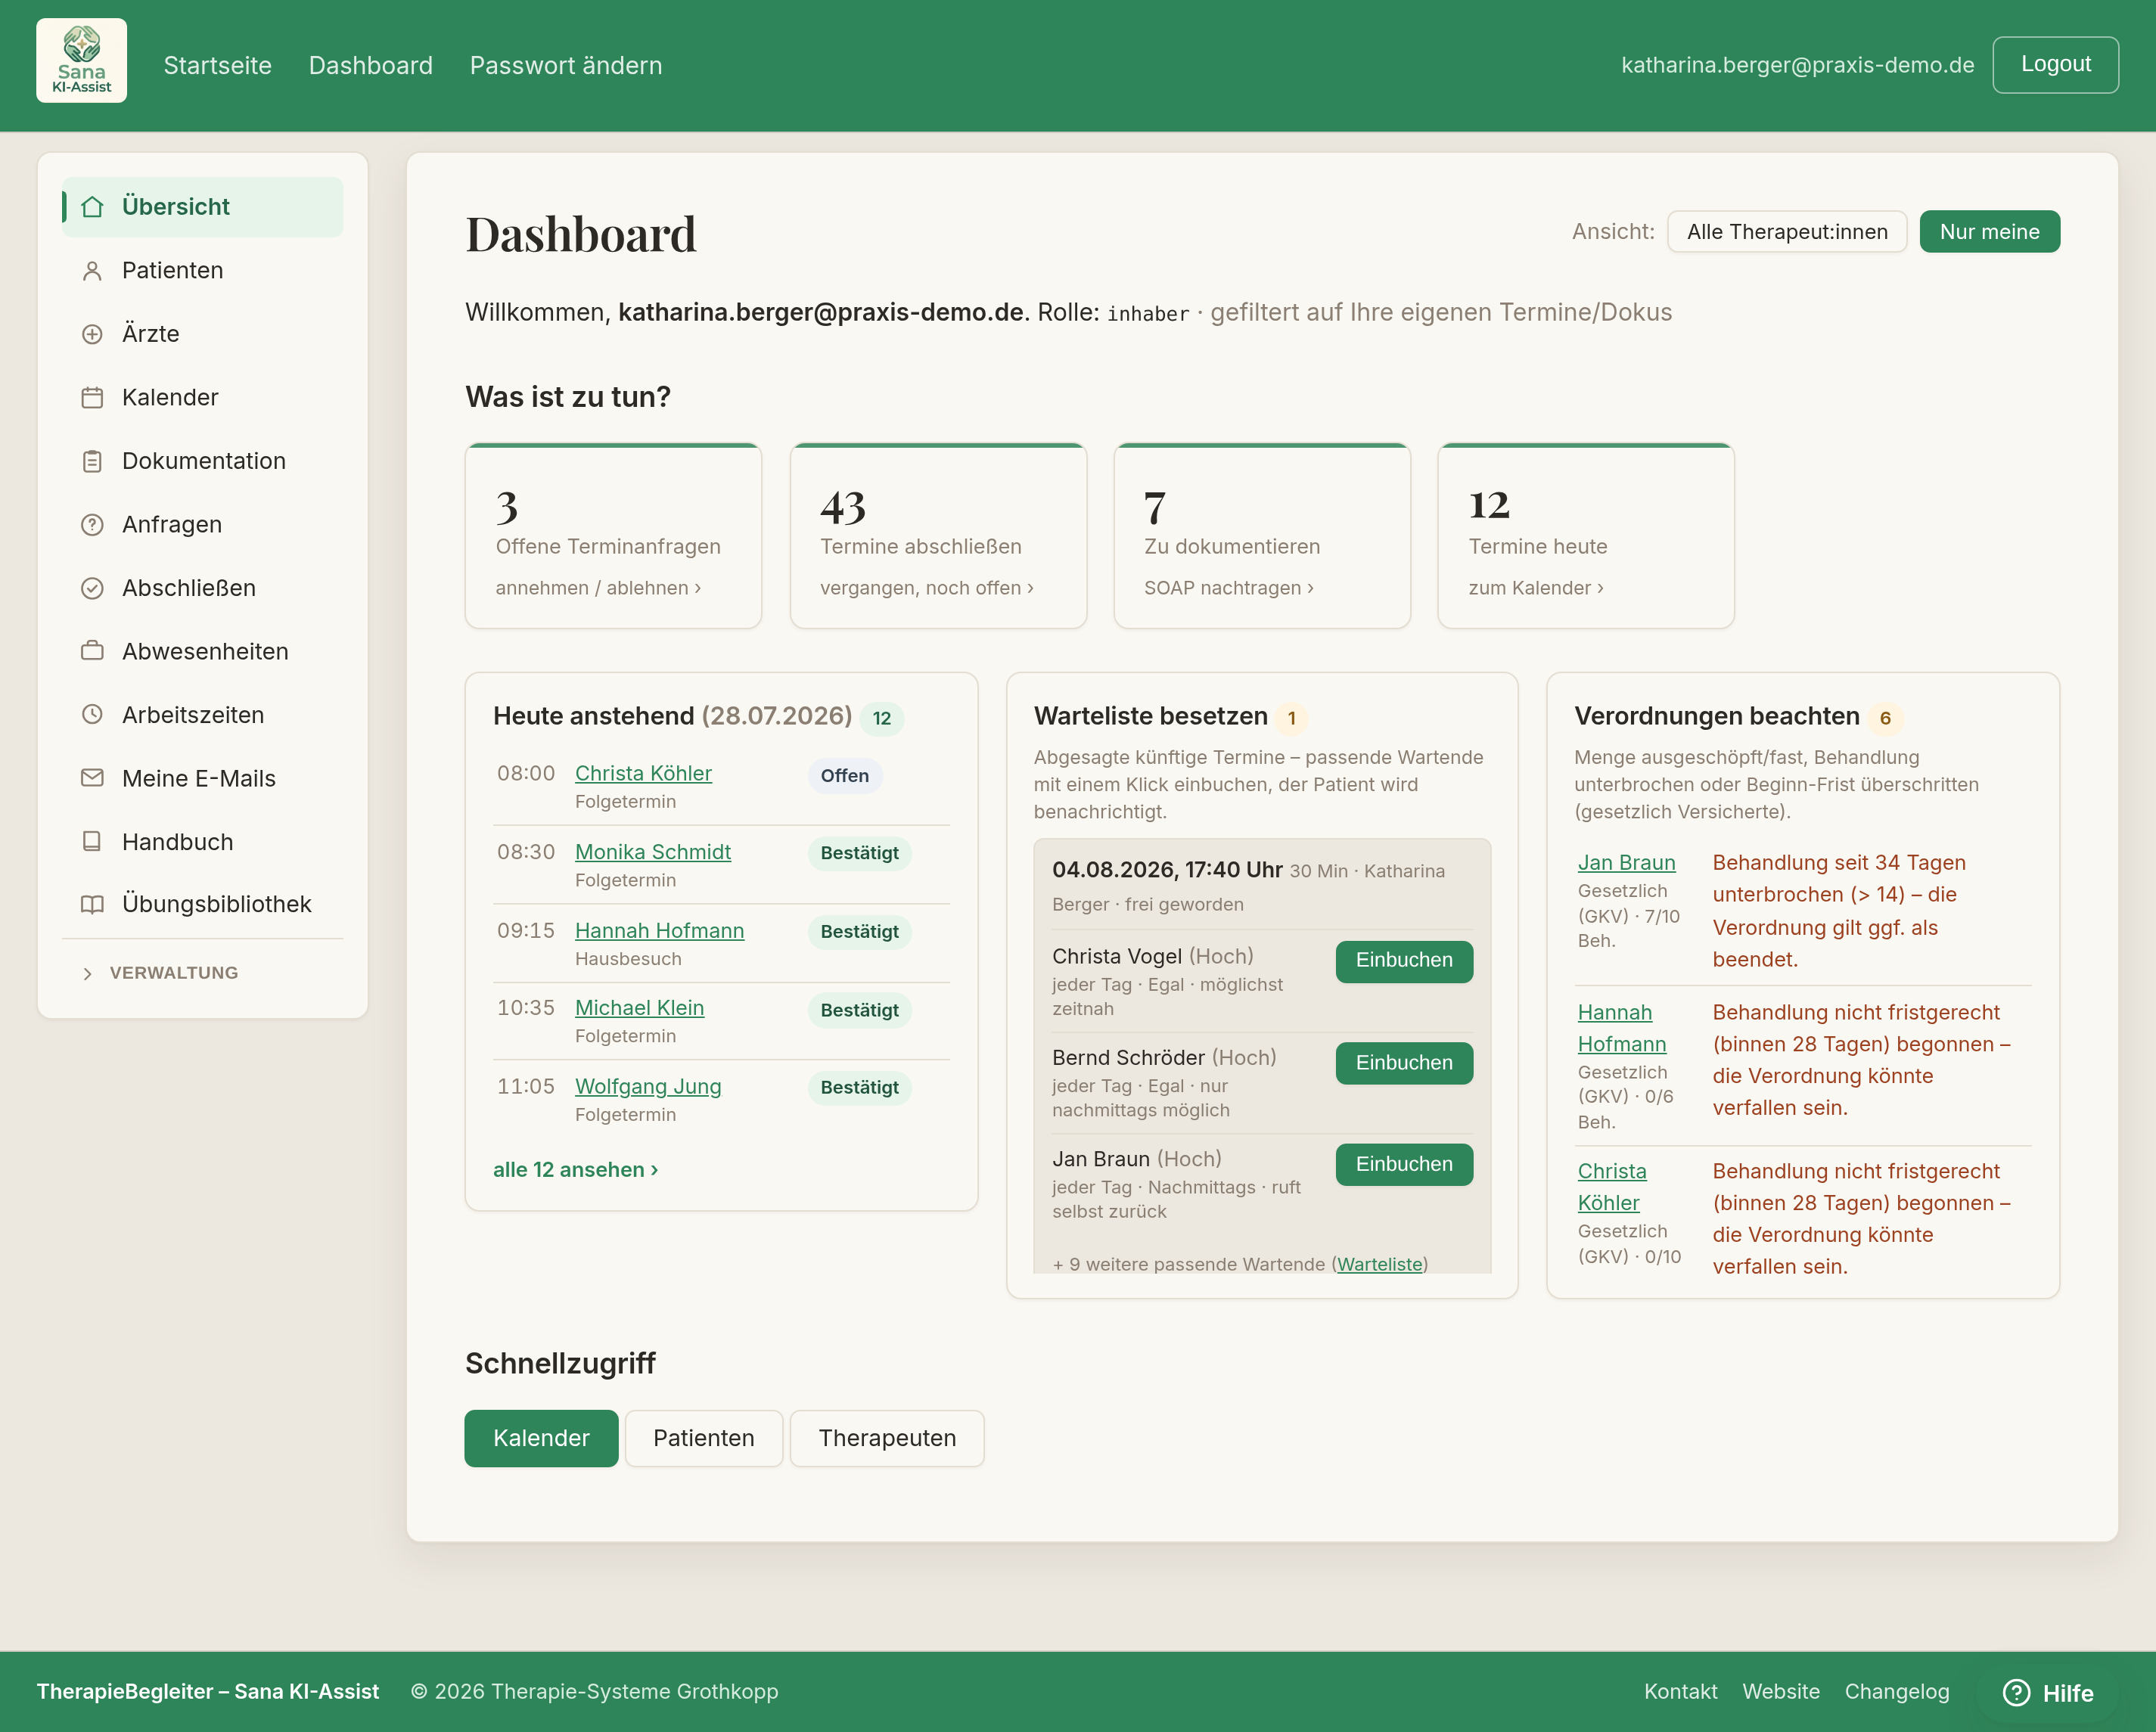Open the Meine E-Mails sidebar entry

202,778
